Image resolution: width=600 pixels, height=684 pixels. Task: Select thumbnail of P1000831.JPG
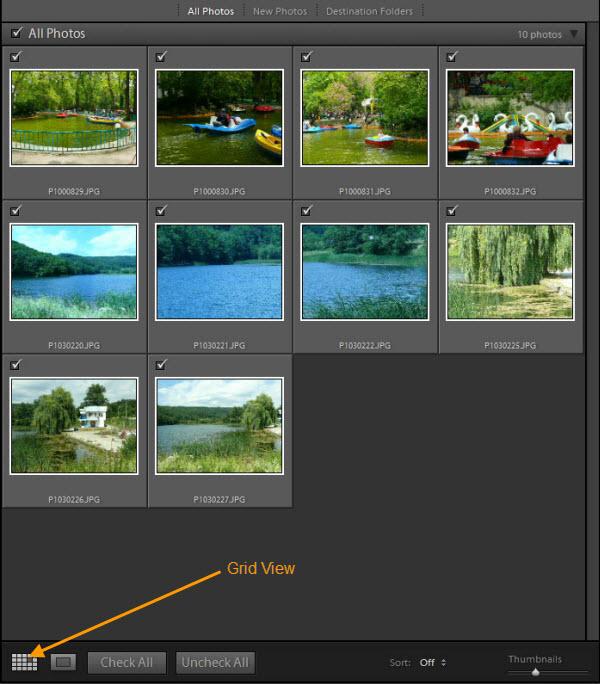365,118
